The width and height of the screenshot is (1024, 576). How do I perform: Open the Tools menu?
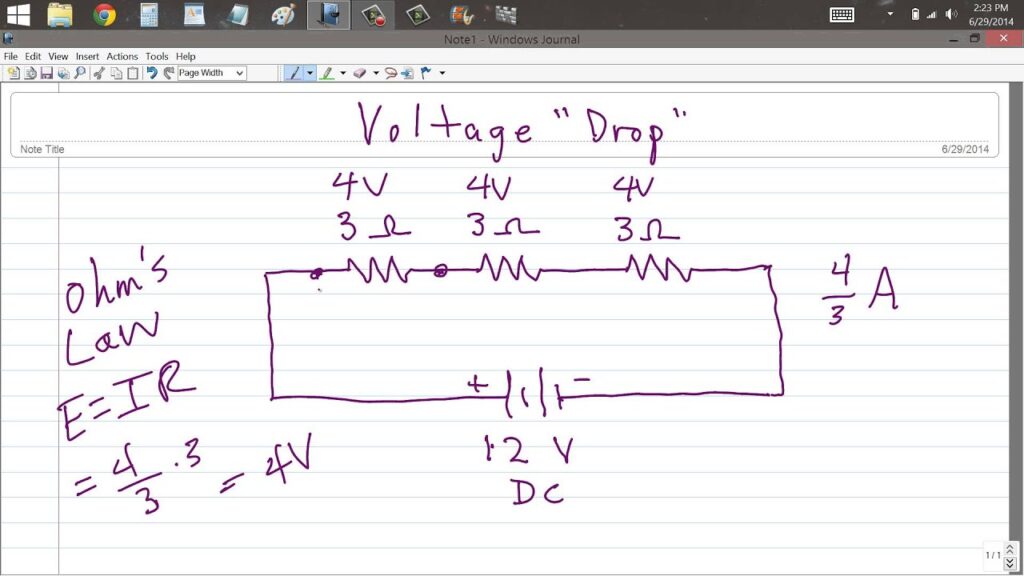click(156, 56)
